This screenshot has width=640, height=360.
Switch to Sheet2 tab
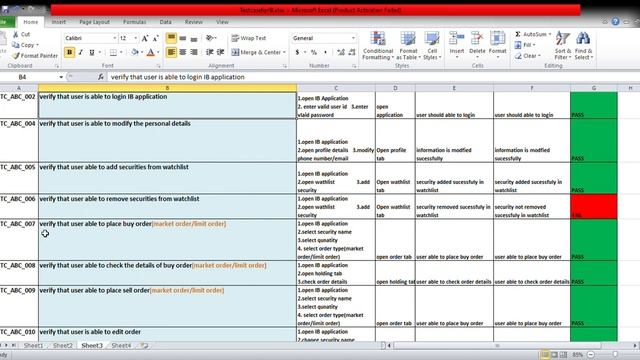(62, 345)
